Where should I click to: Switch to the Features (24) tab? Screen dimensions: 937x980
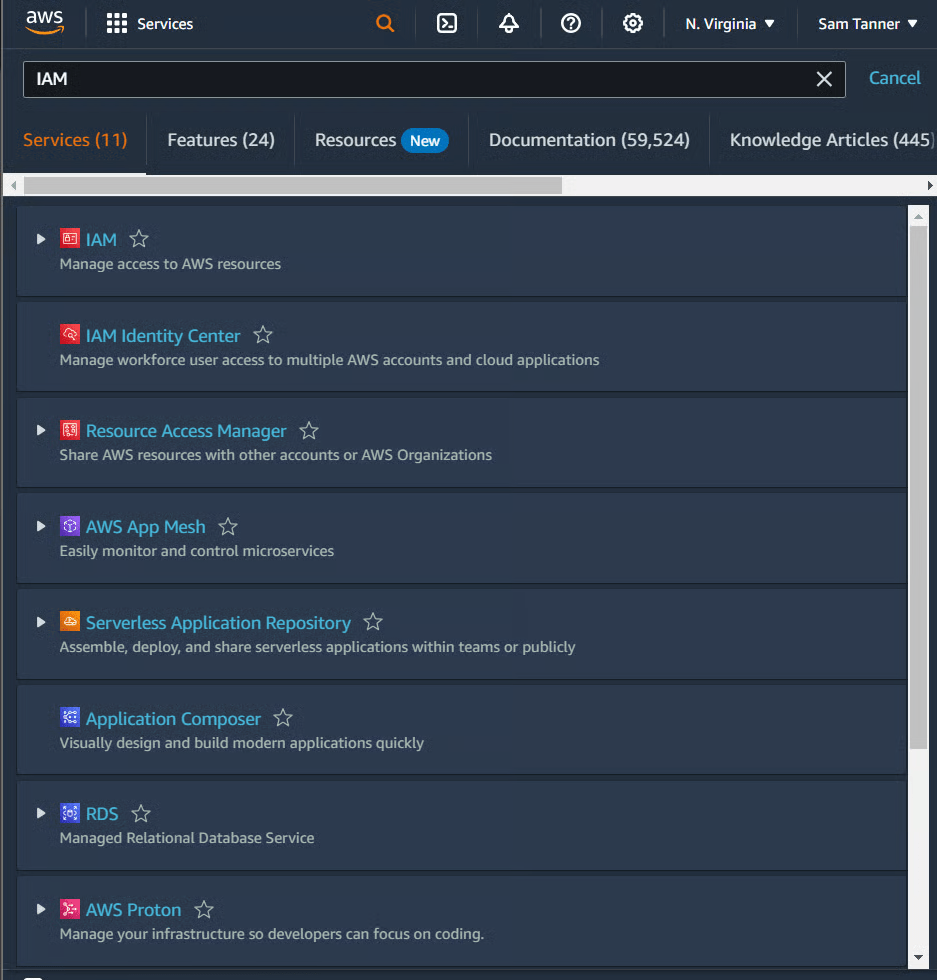point(220,140)
